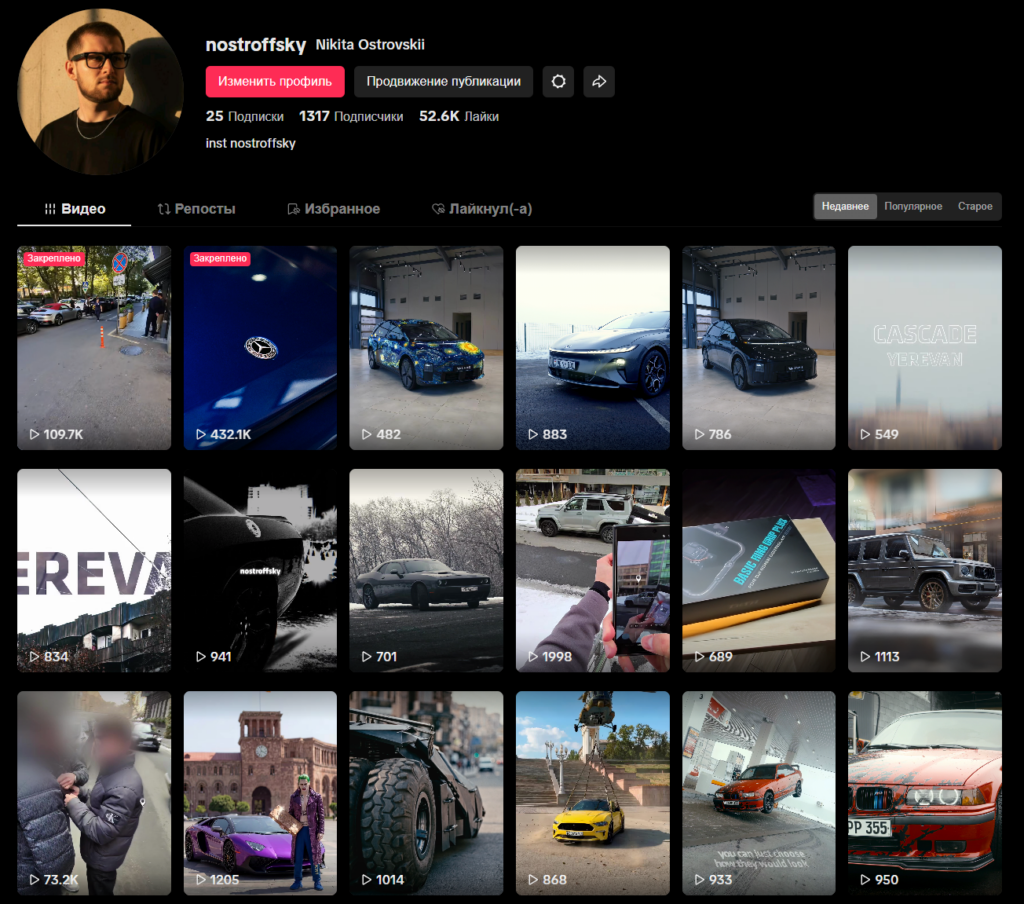The image size is (1024, 904).
Task: Open black car garage video 786 views
Action: pos(759,347)
